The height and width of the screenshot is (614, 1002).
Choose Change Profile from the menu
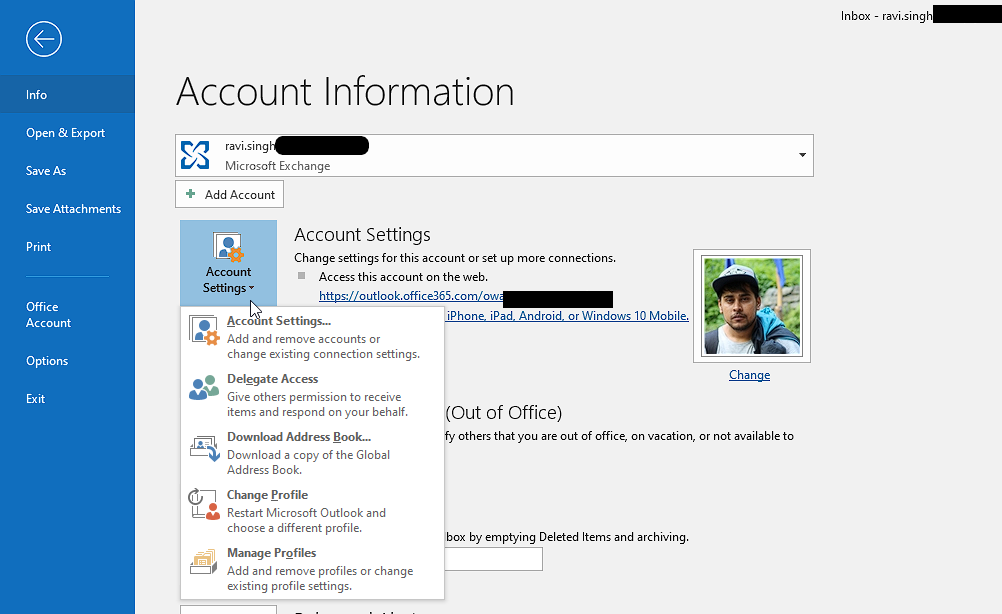[312, 511]
